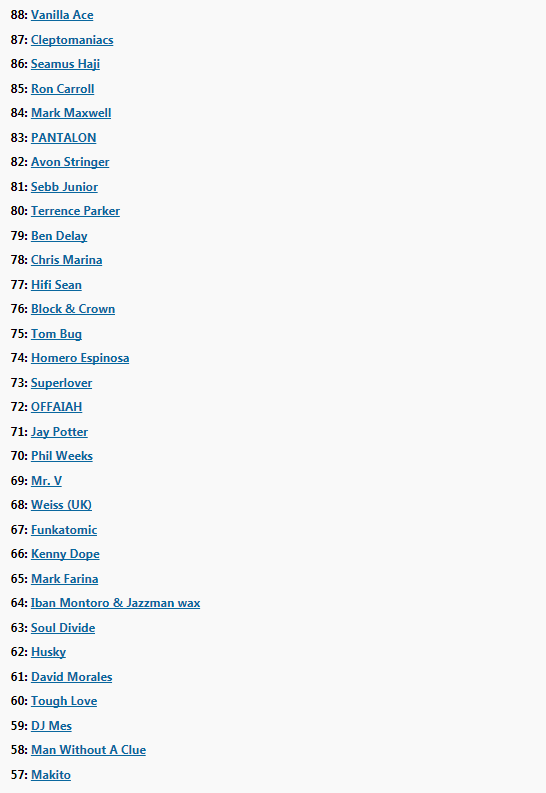Select the Husky link
The width and height of the screenshot is (546, 793).
[x=49, y=652]
